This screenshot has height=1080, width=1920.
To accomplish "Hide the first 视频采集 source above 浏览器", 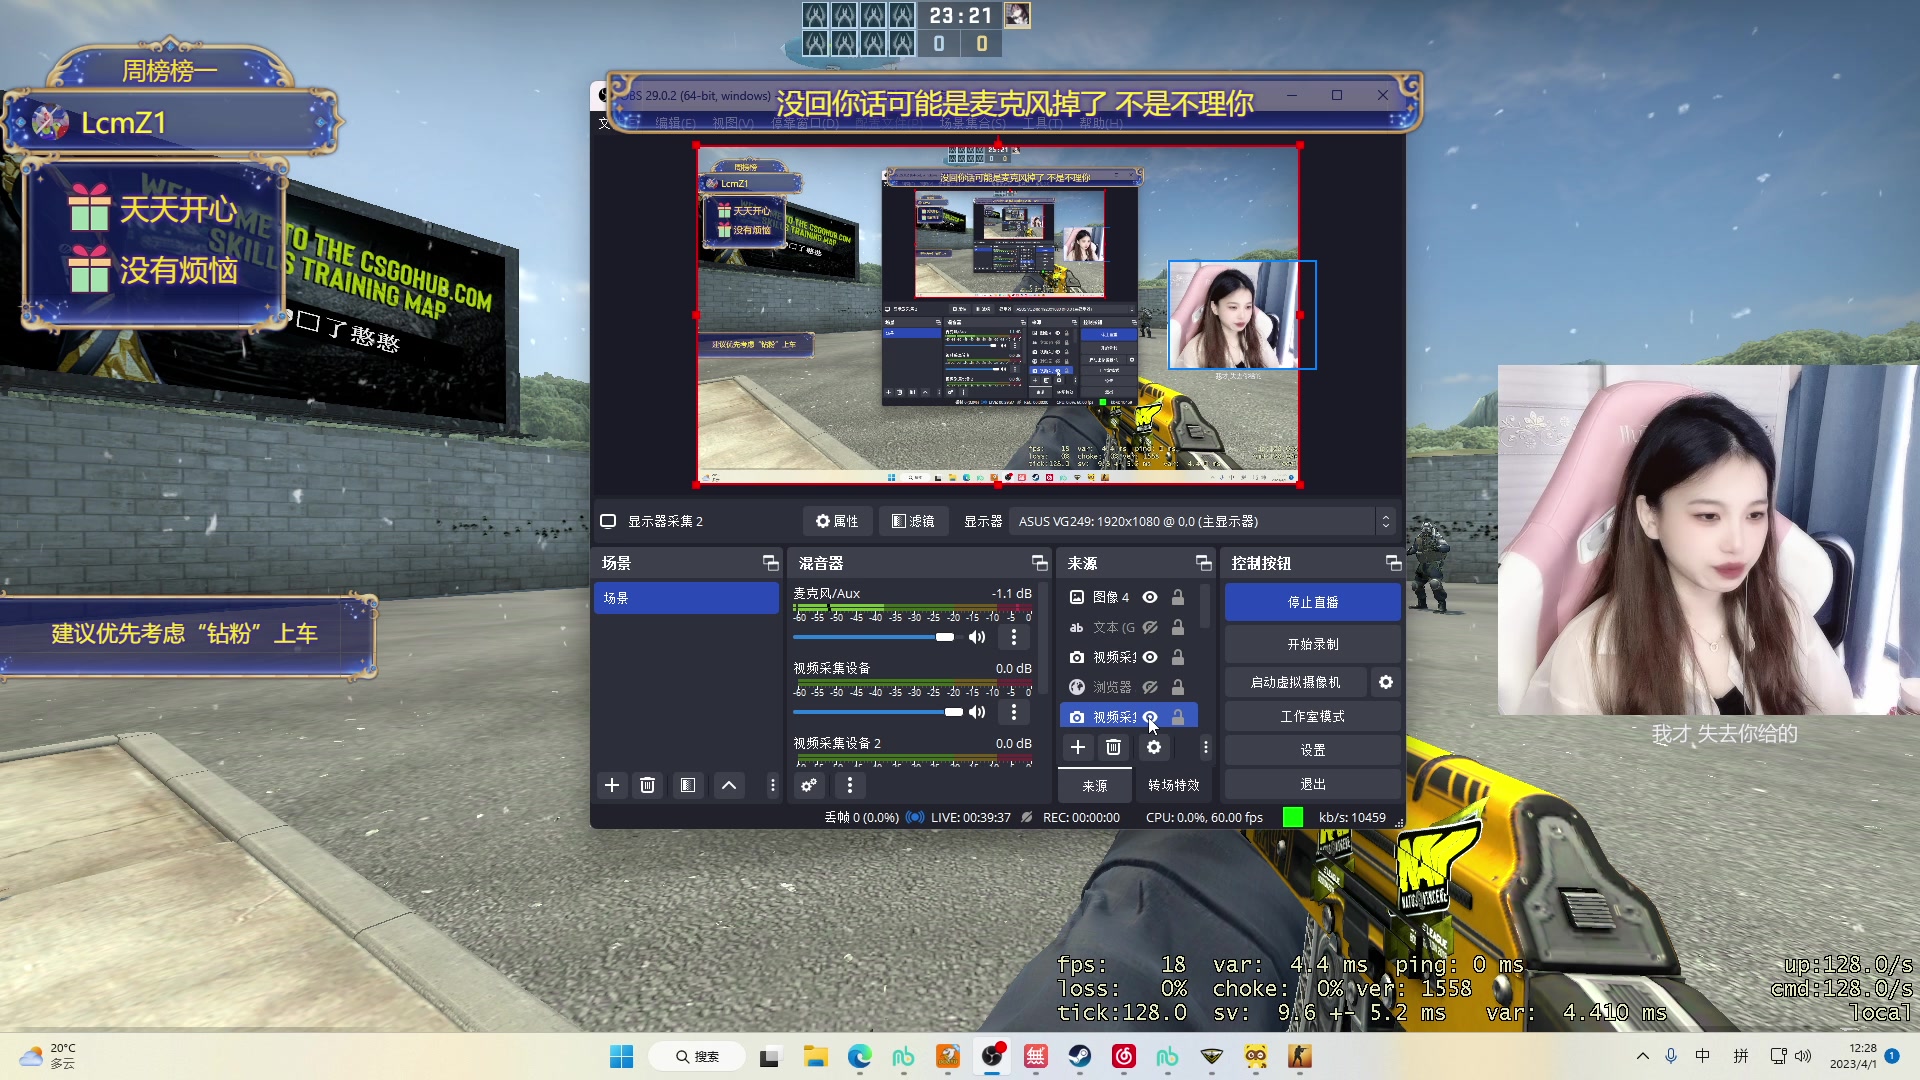I will pyautogui.click(x=1150, y=657).
